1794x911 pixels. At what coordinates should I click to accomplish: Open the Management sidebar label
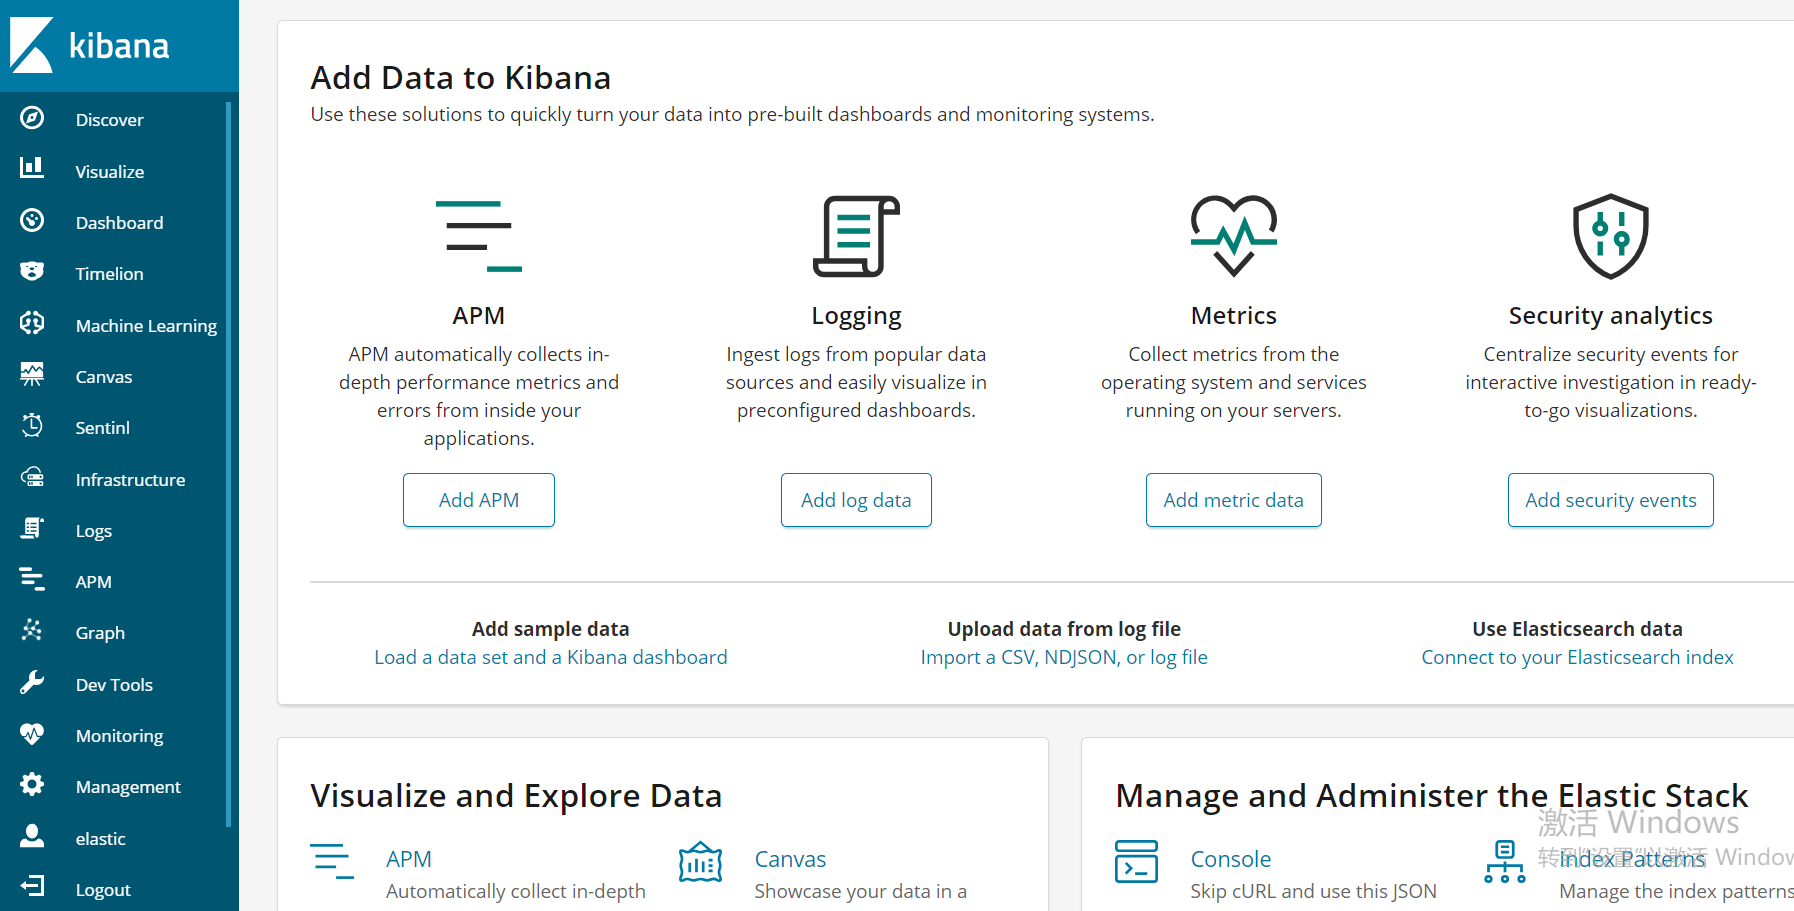129,787
